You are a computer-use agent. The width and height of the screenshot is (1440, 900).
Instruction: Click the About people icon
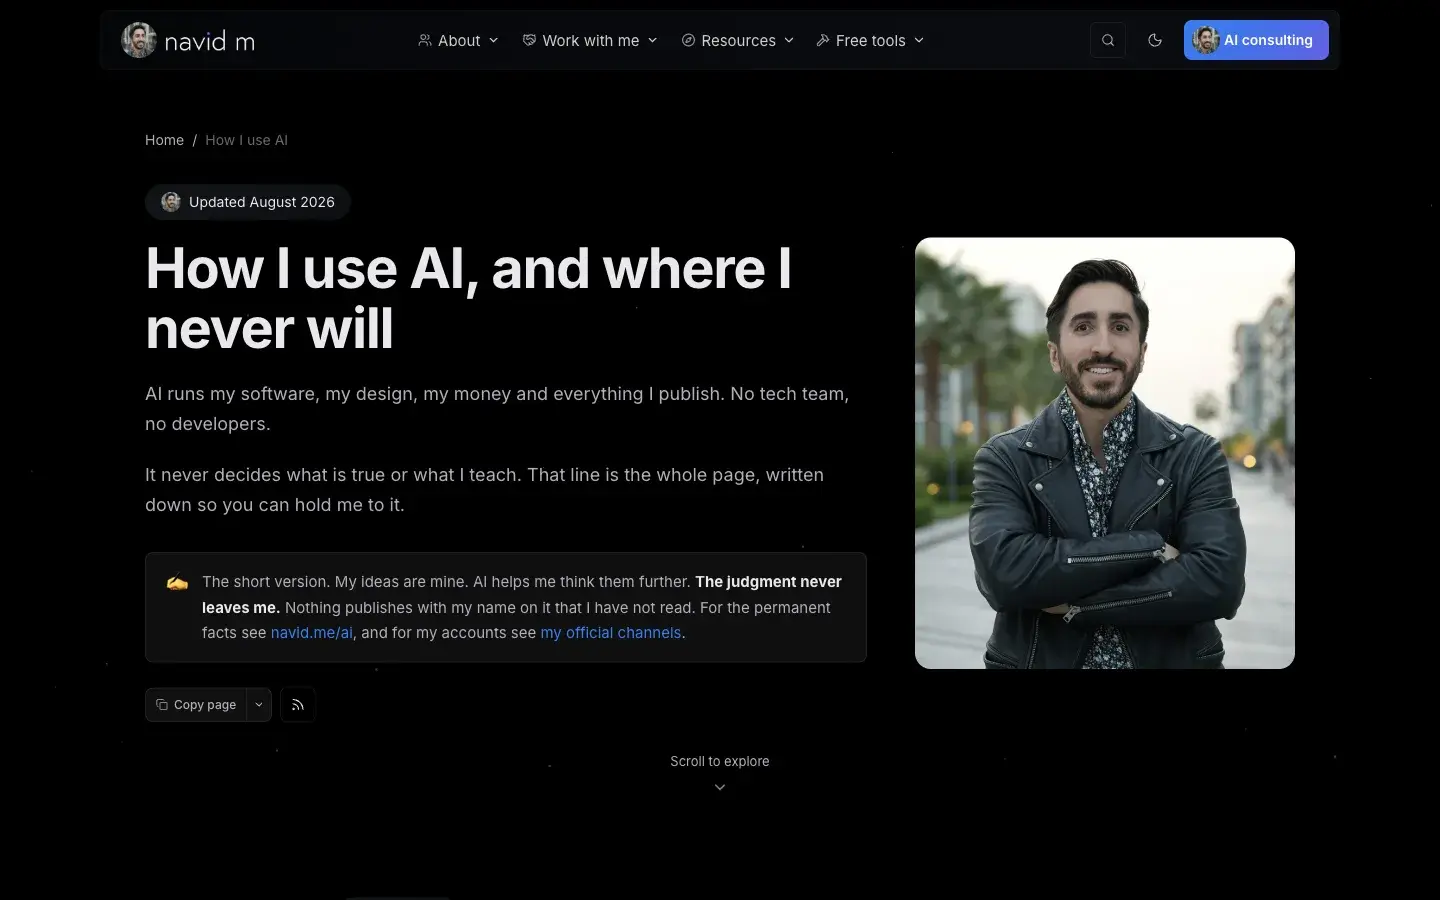coord(425,40)
